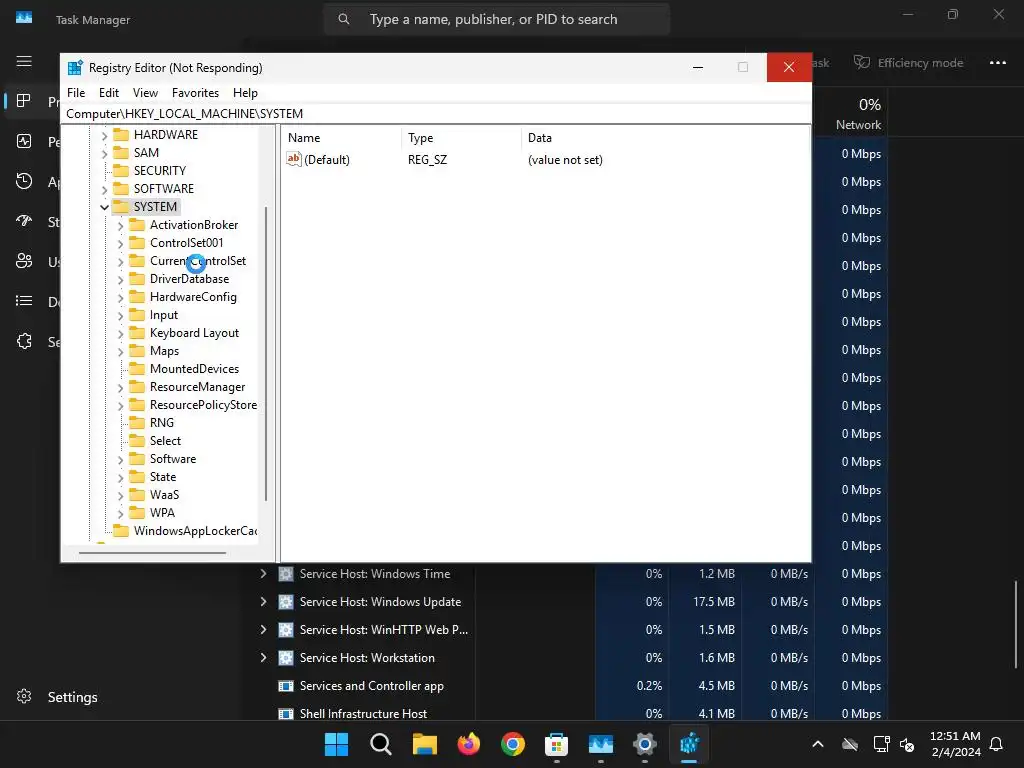Open the View menu in Registry Editor
The height and width of the screenshot is (768, 1024).
(x=145, y=93)
